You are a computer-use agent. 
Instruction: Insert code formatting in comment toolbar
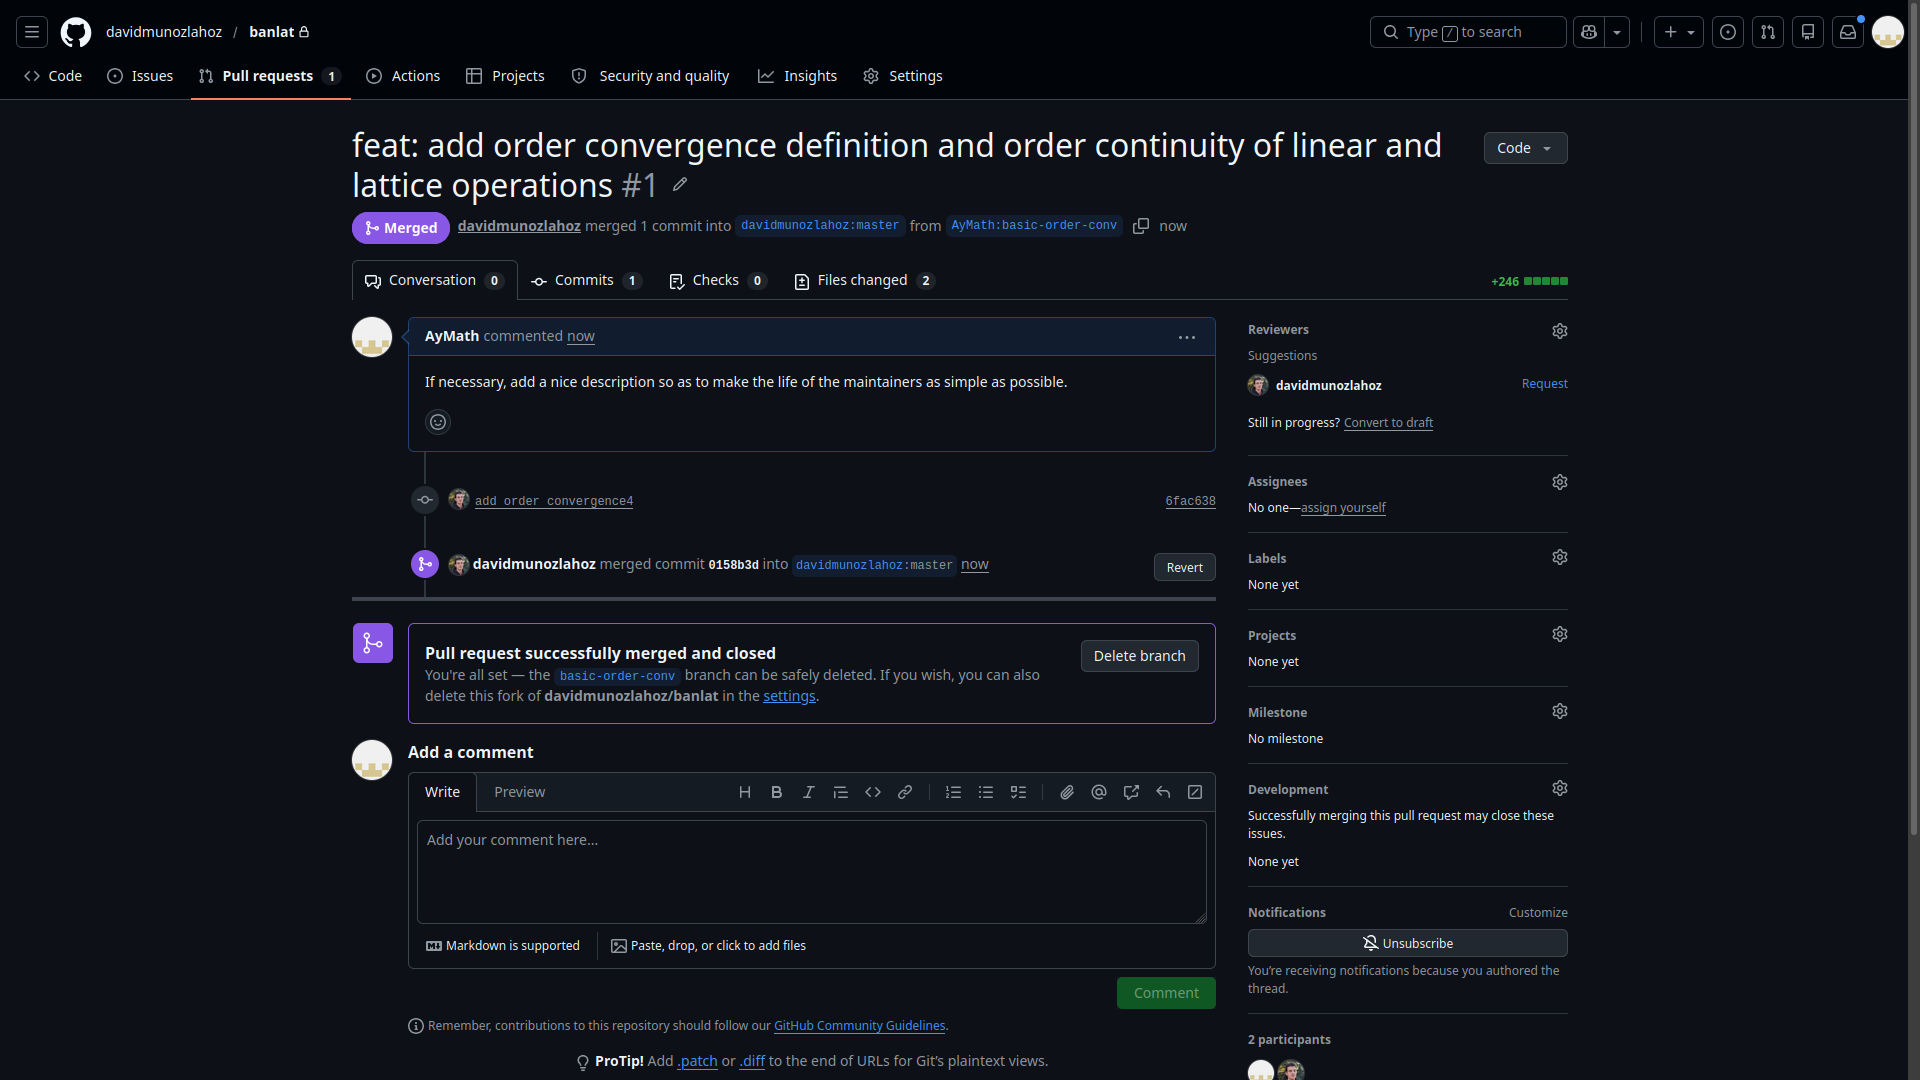click(873, 792)
